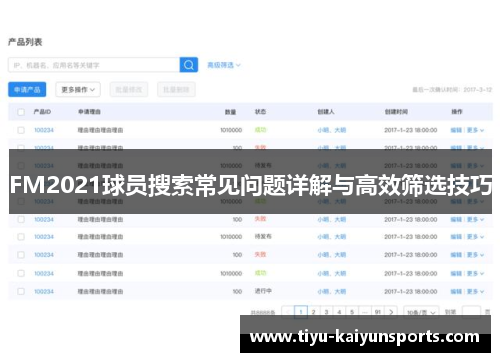The width and height of the screenshot is (500, 362).
Task: Expand the 高级筛选 advanced filter
Action: point(224,65)
